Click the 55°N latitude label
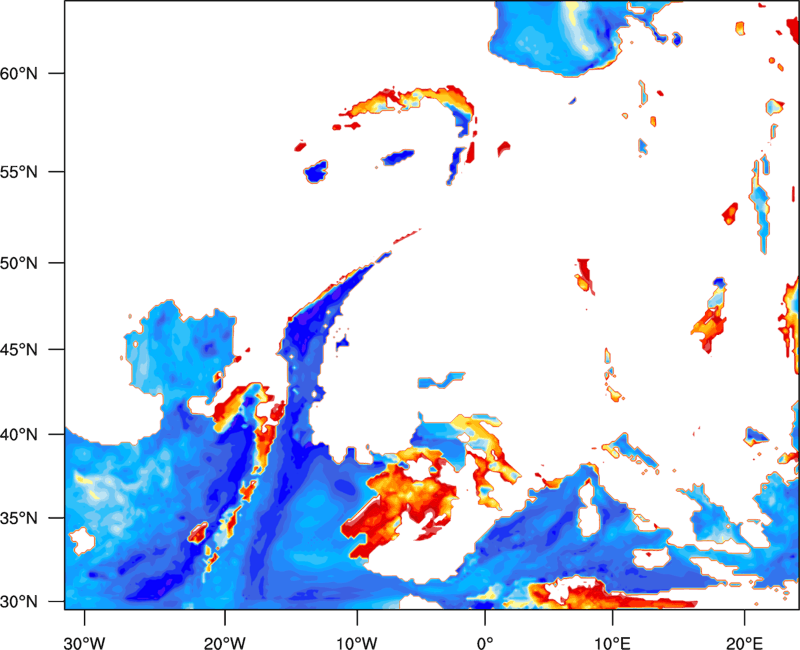 pyautogui.click(x=19, y=172)
